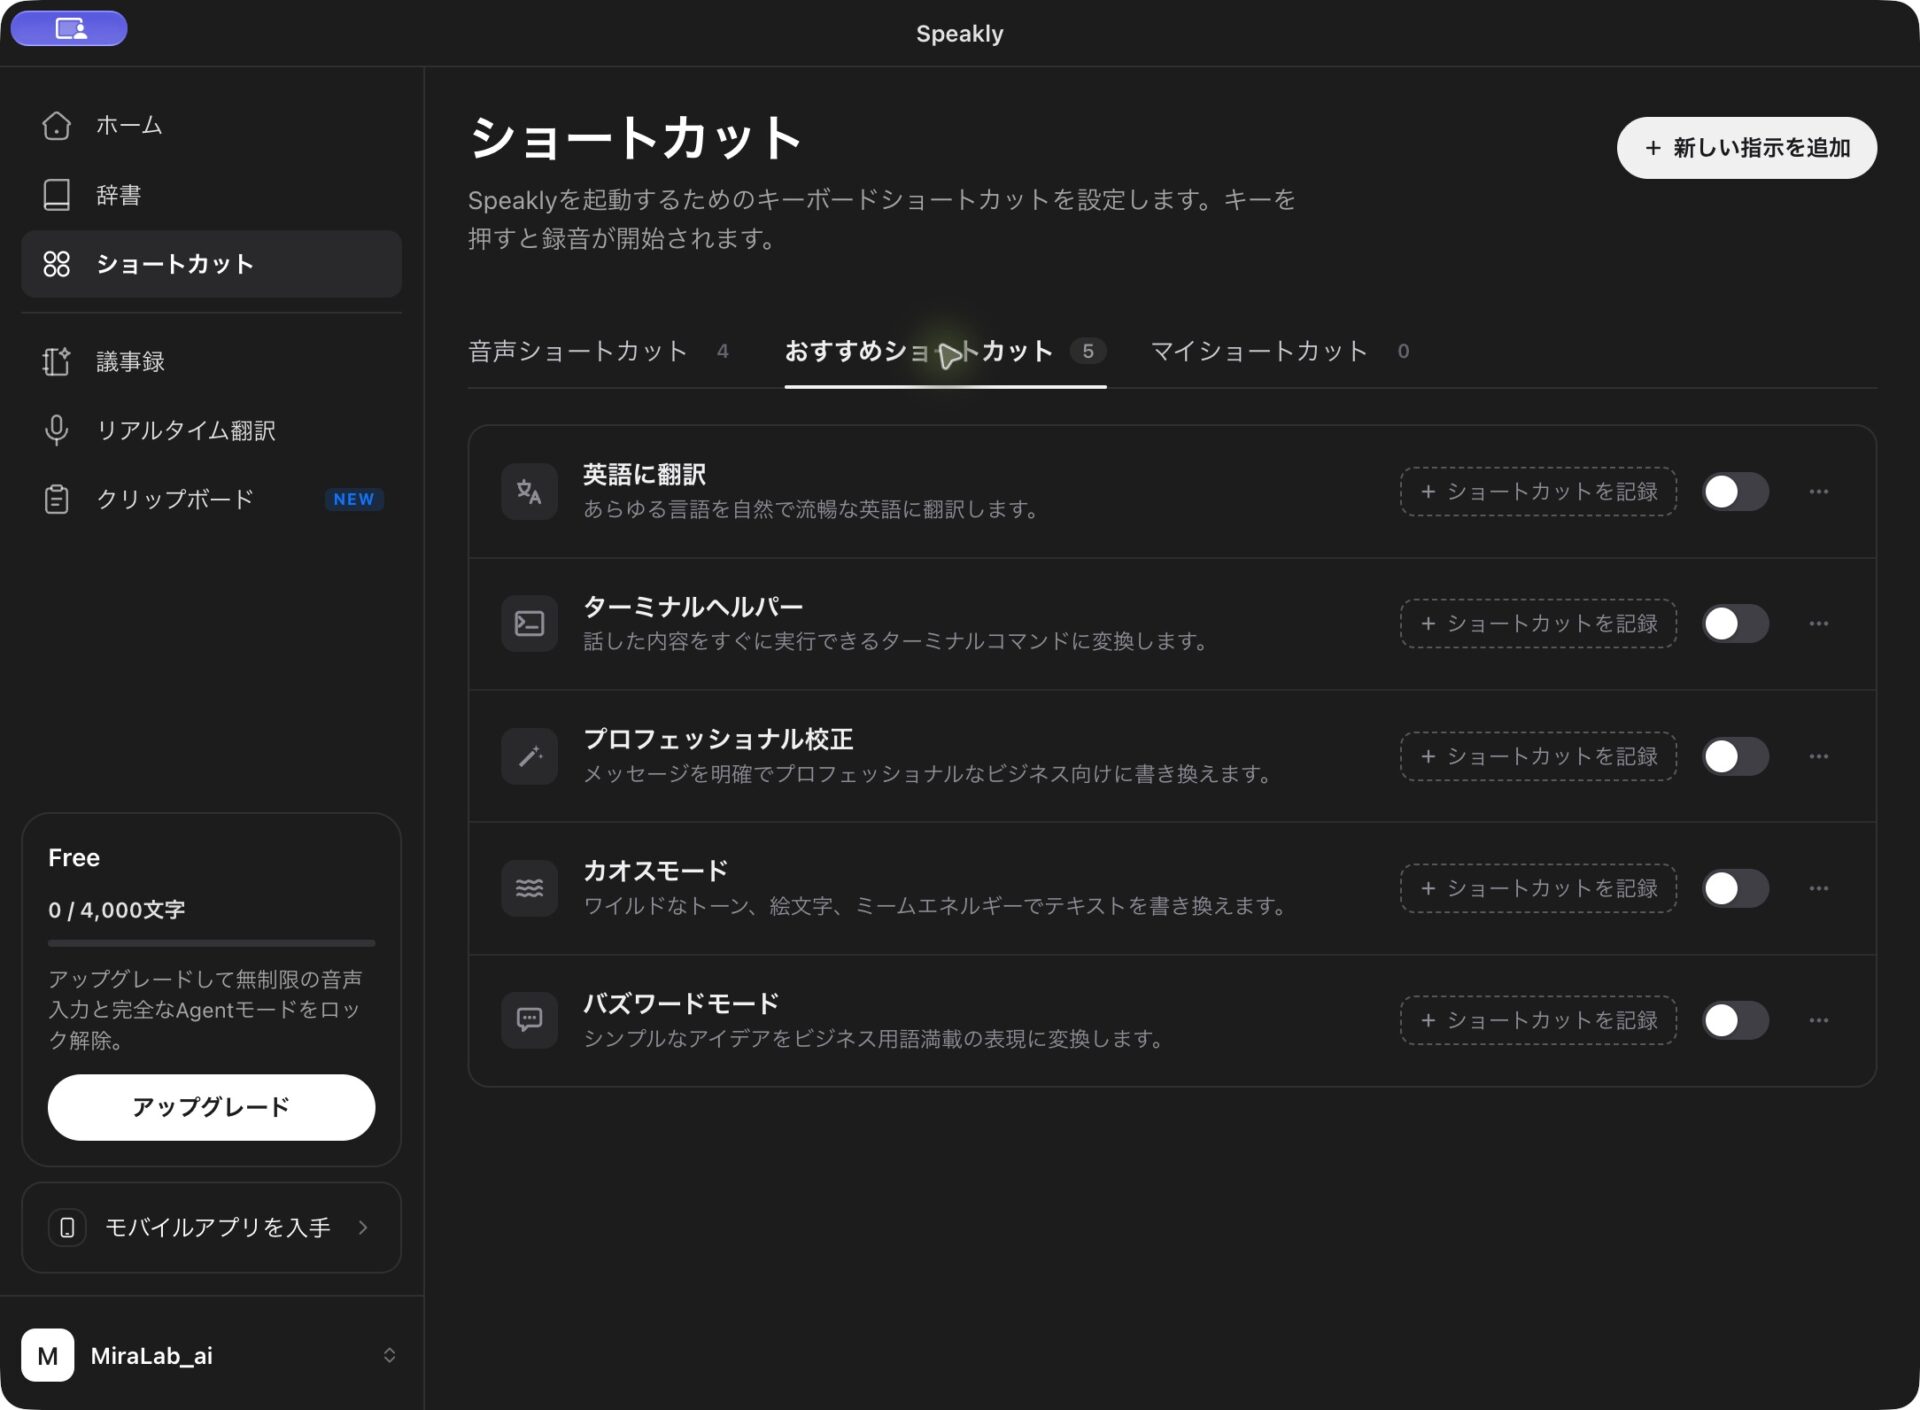
Task: Switch to 音声ショートカット tab
Action: point(598,351)
